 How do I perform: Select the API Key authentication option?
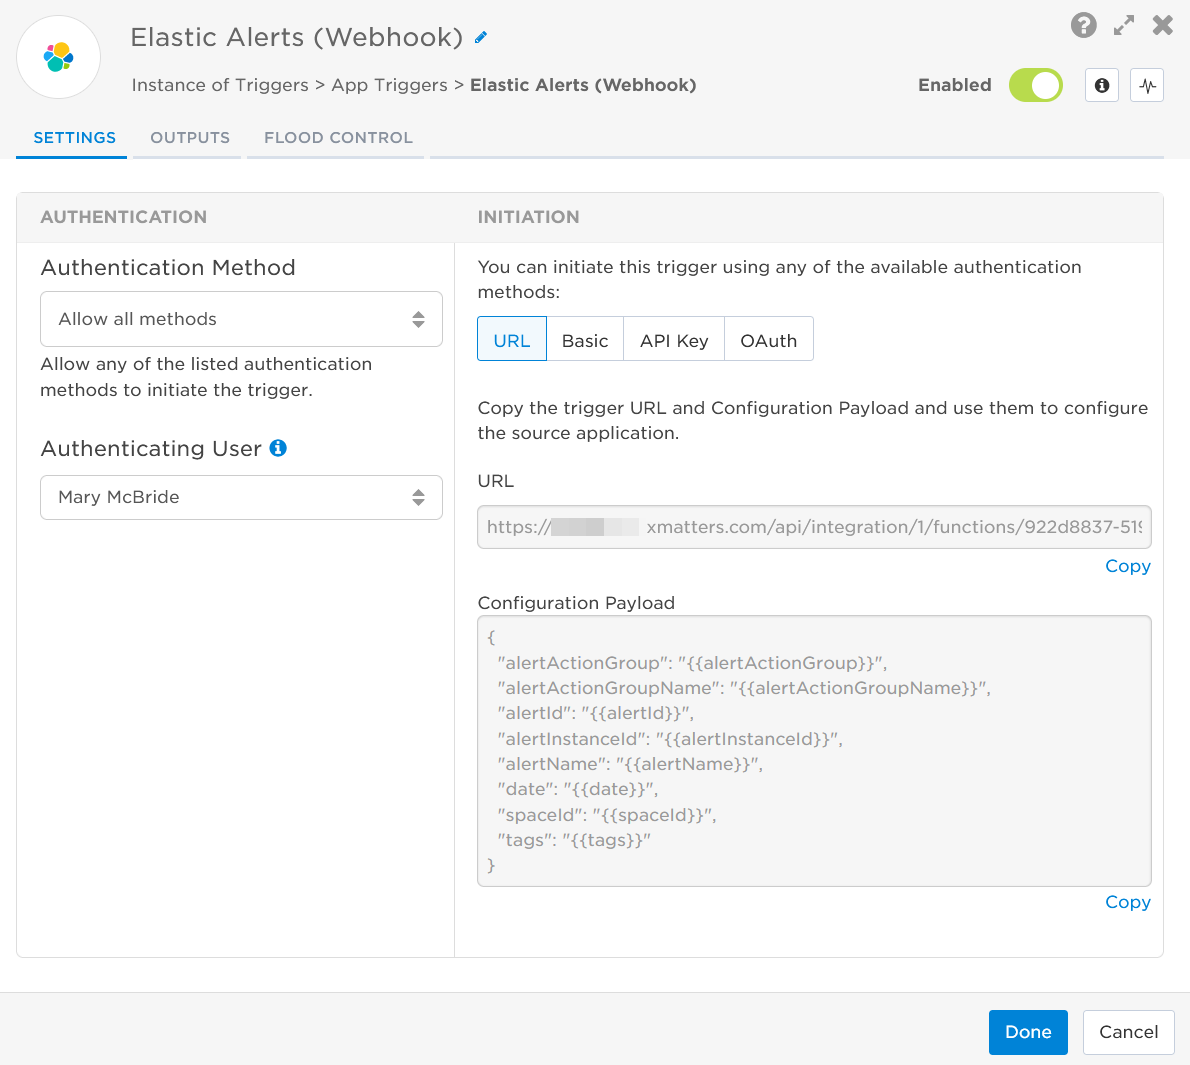[674, 341]
